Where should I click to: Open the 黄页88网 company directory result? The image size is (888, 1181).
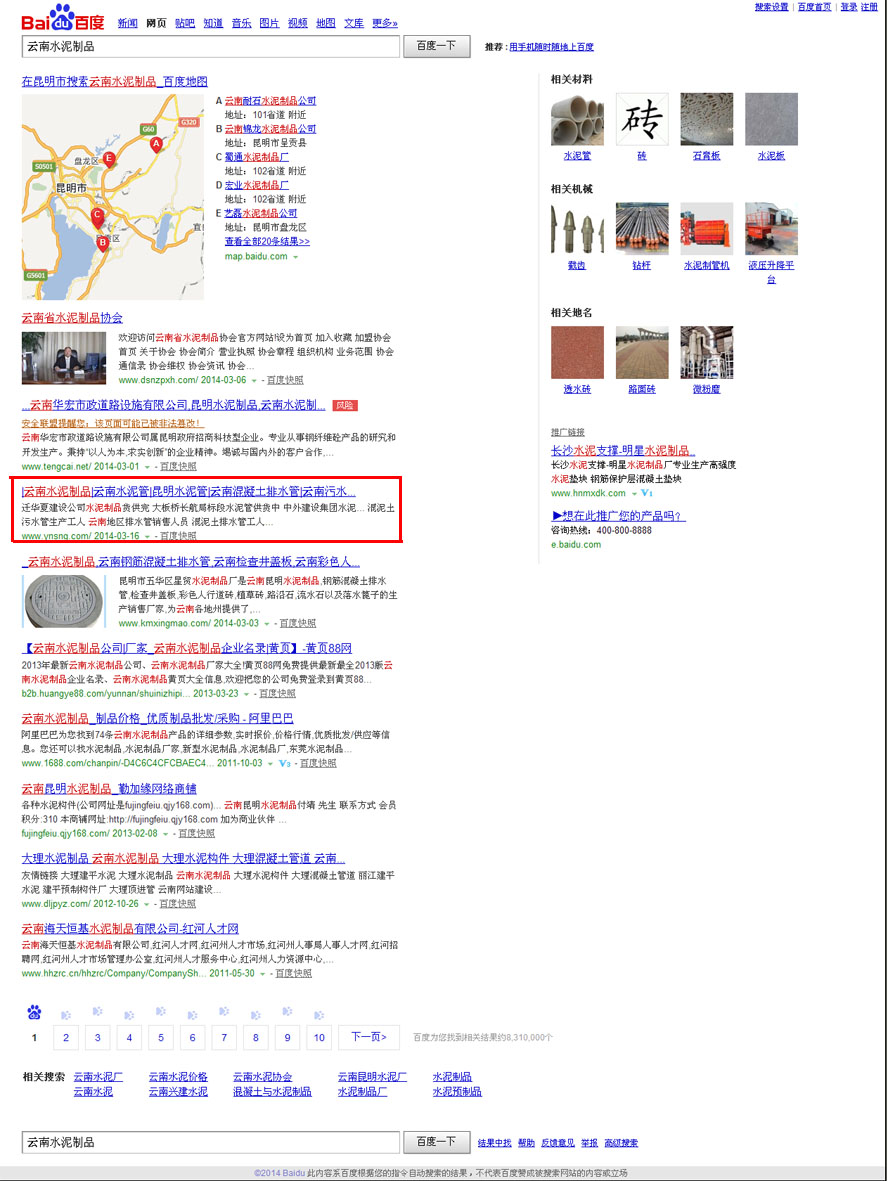pos(187,648)
